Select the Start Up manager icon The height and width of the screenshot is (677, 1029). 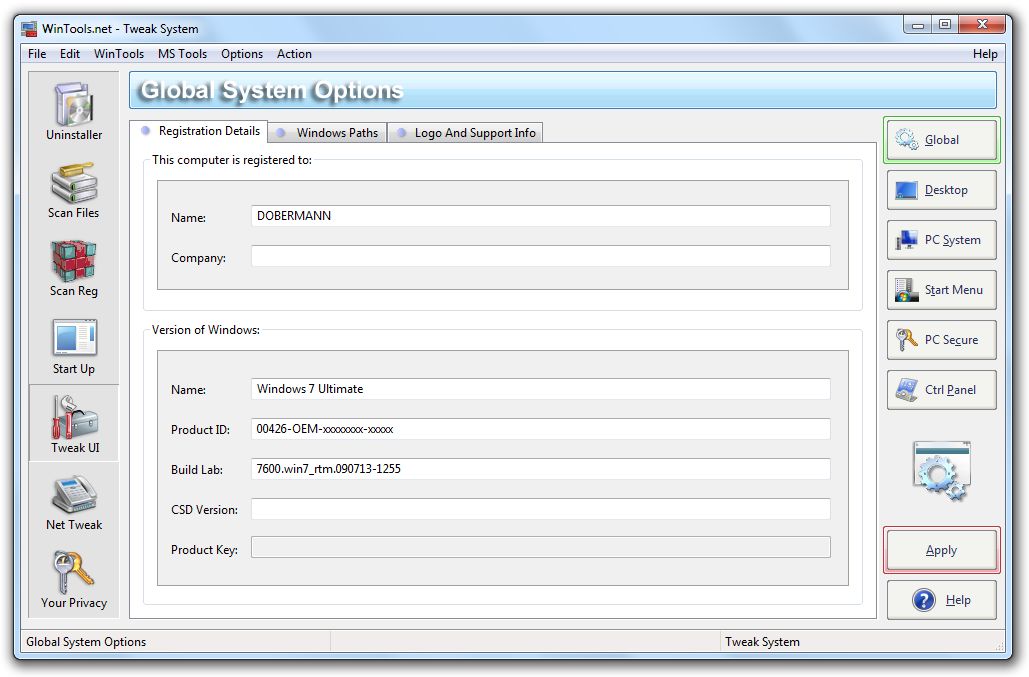[74, 346]
